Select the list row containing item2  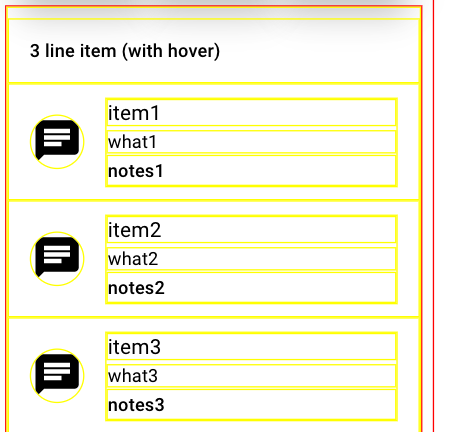tap(213, 259)
